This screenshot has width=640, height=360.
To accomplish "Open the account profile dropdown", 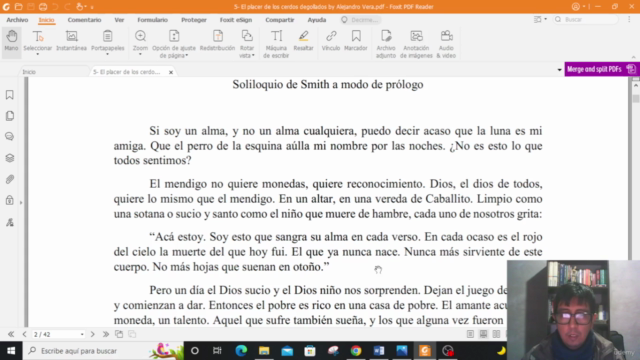I will pos(578,7).
